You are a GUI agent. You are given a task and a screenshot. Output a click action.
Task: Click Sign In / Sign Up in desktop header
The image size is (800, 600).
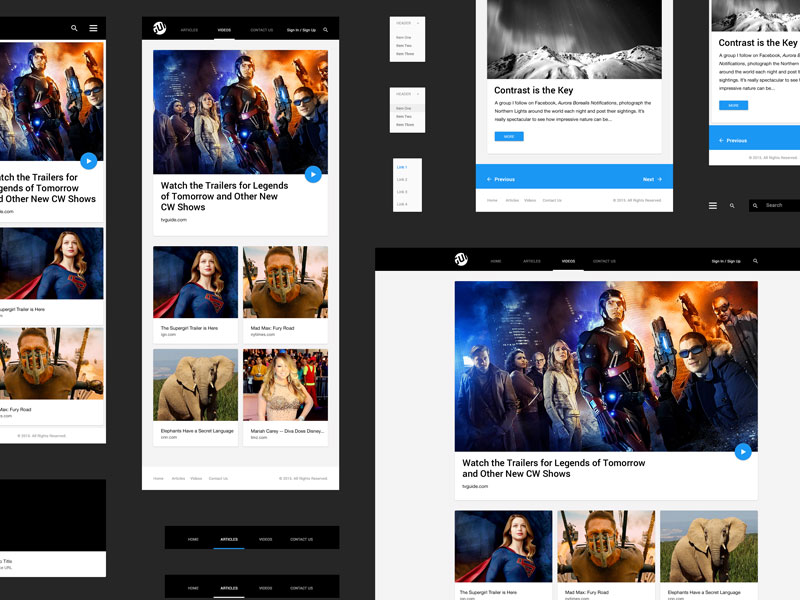726,261
